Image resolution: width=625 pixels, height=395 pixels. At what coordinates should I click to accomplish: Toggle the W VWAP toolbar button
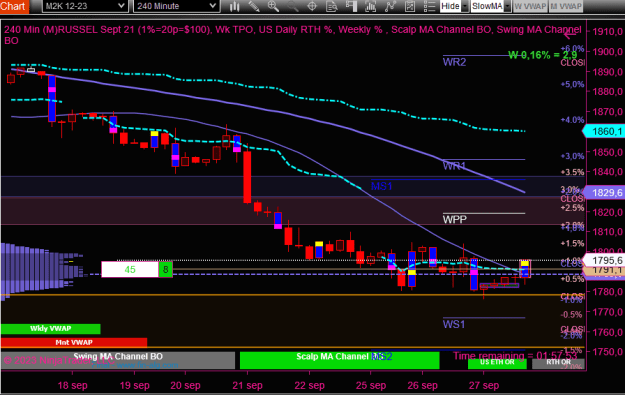coord(530,6)
